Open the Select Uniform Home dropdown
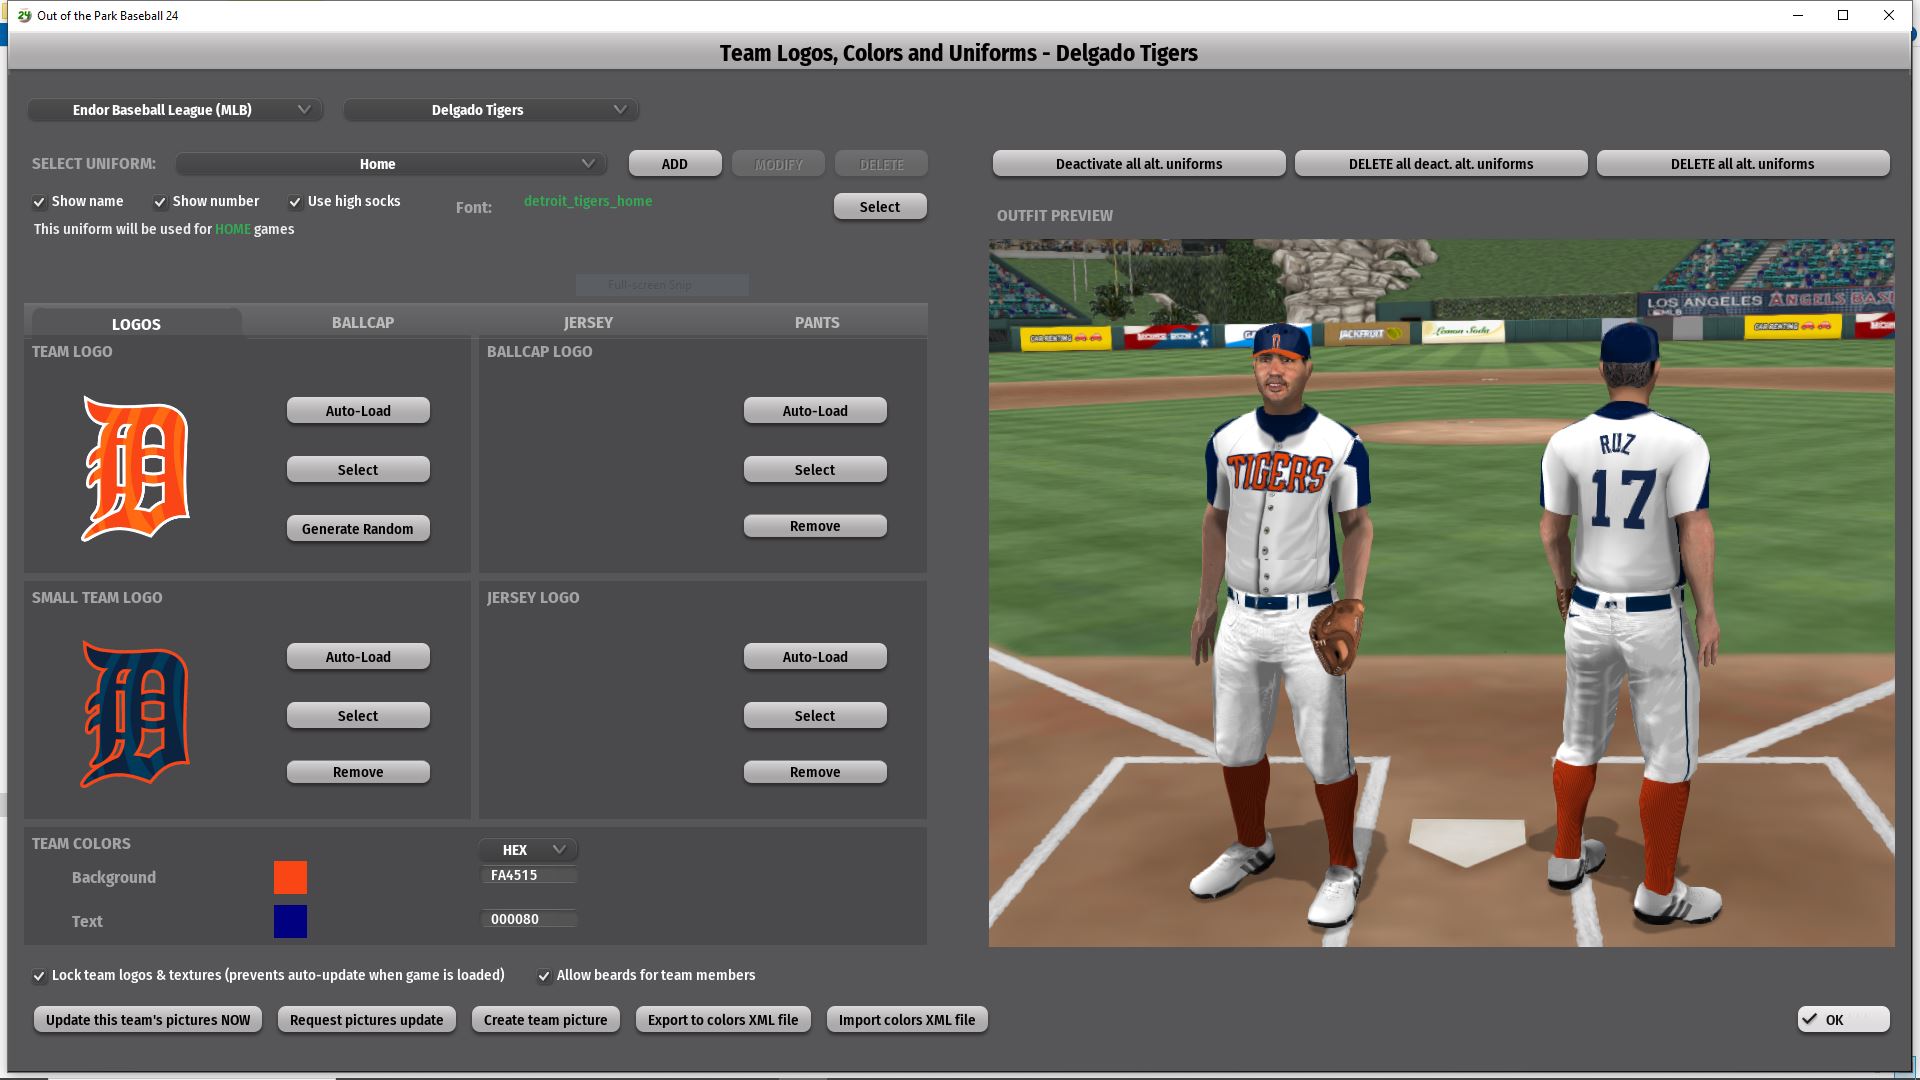 [391, 164]
